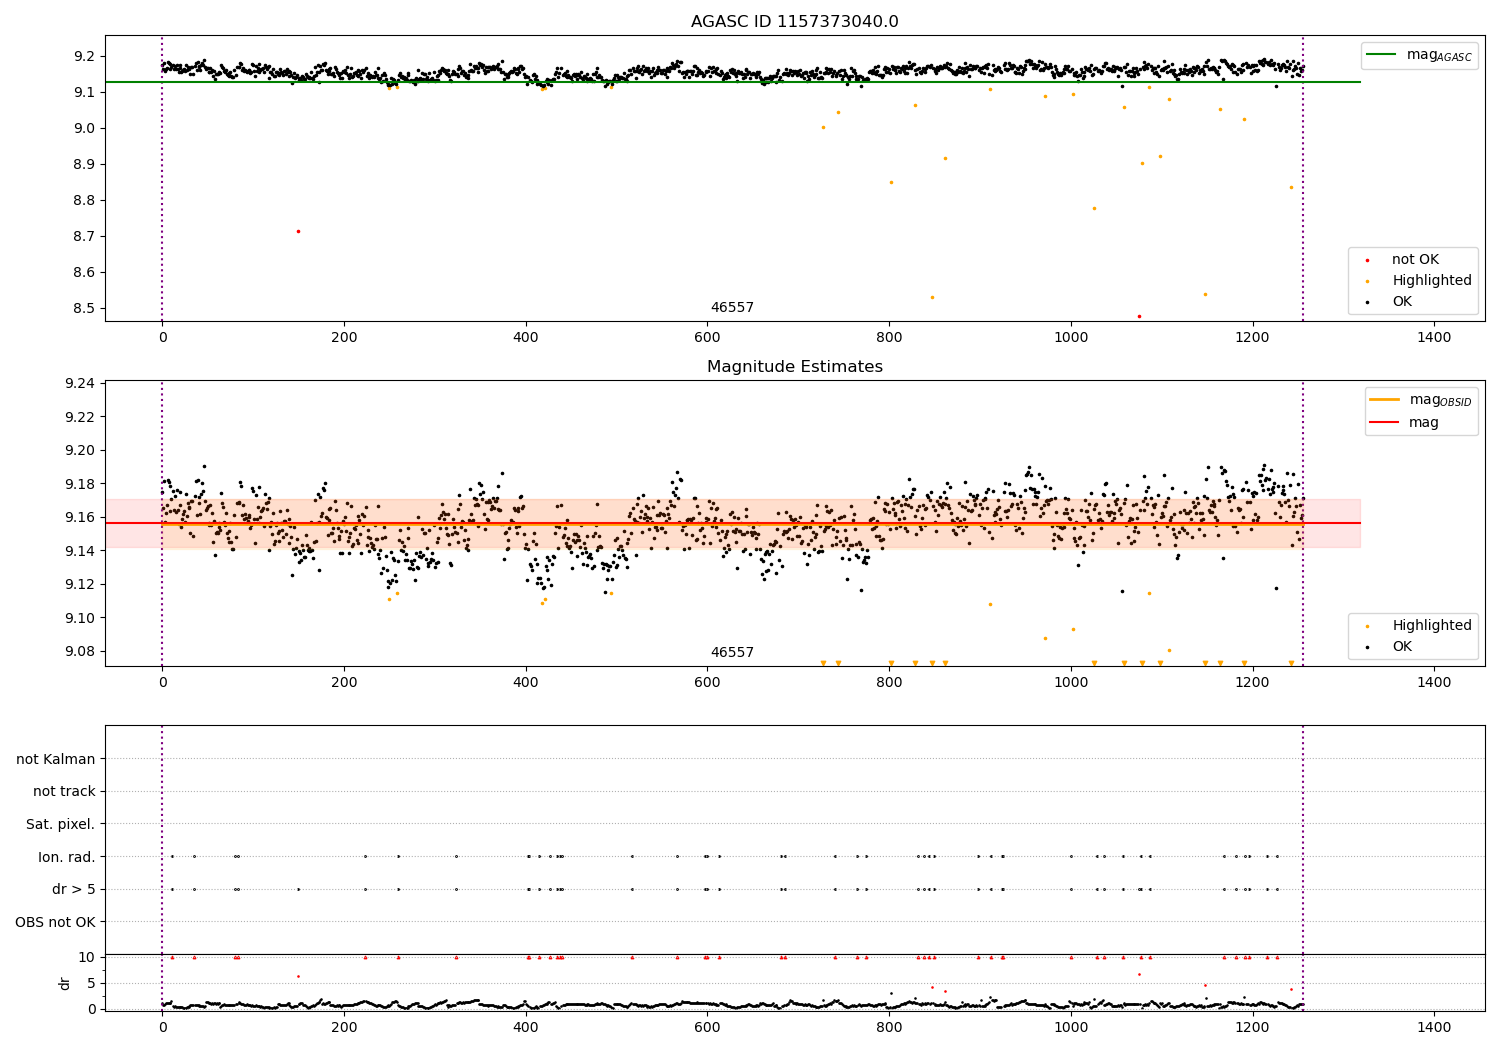Viewport: 1500px width, 1050px height.
Task: Click the 9.14 y-axis tick label
Action: coord(81,551)
